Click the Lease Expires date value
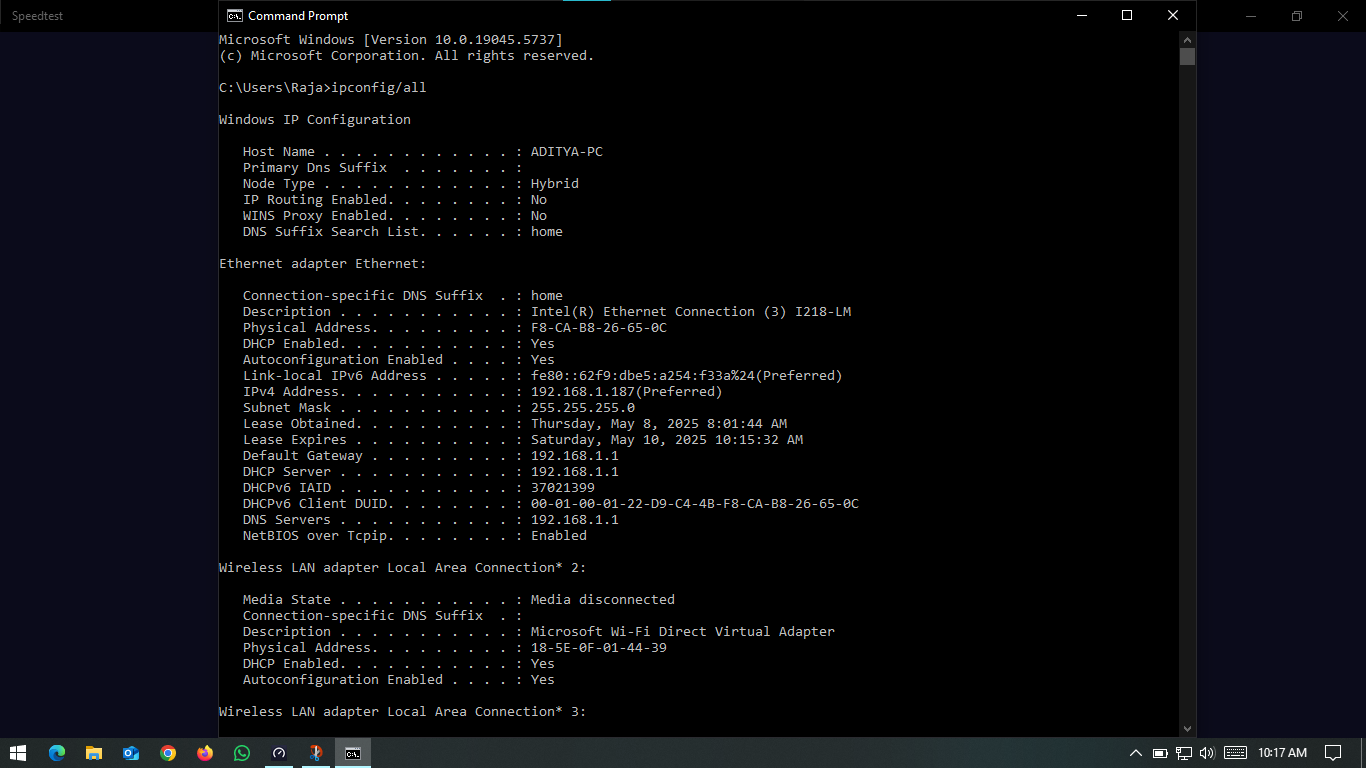Viewport: 1366px width, 768px height. (667, 440)
